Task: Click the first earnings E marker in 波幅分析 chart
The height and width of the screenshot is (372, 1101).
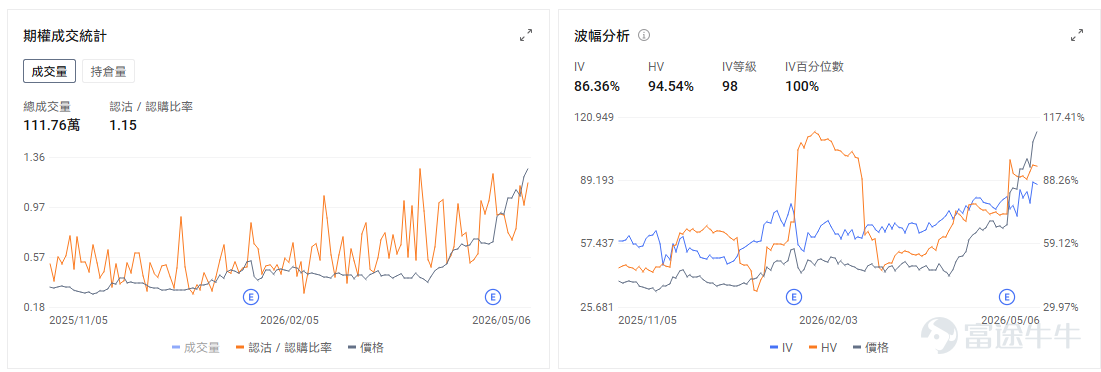Action: coord(793,297)
